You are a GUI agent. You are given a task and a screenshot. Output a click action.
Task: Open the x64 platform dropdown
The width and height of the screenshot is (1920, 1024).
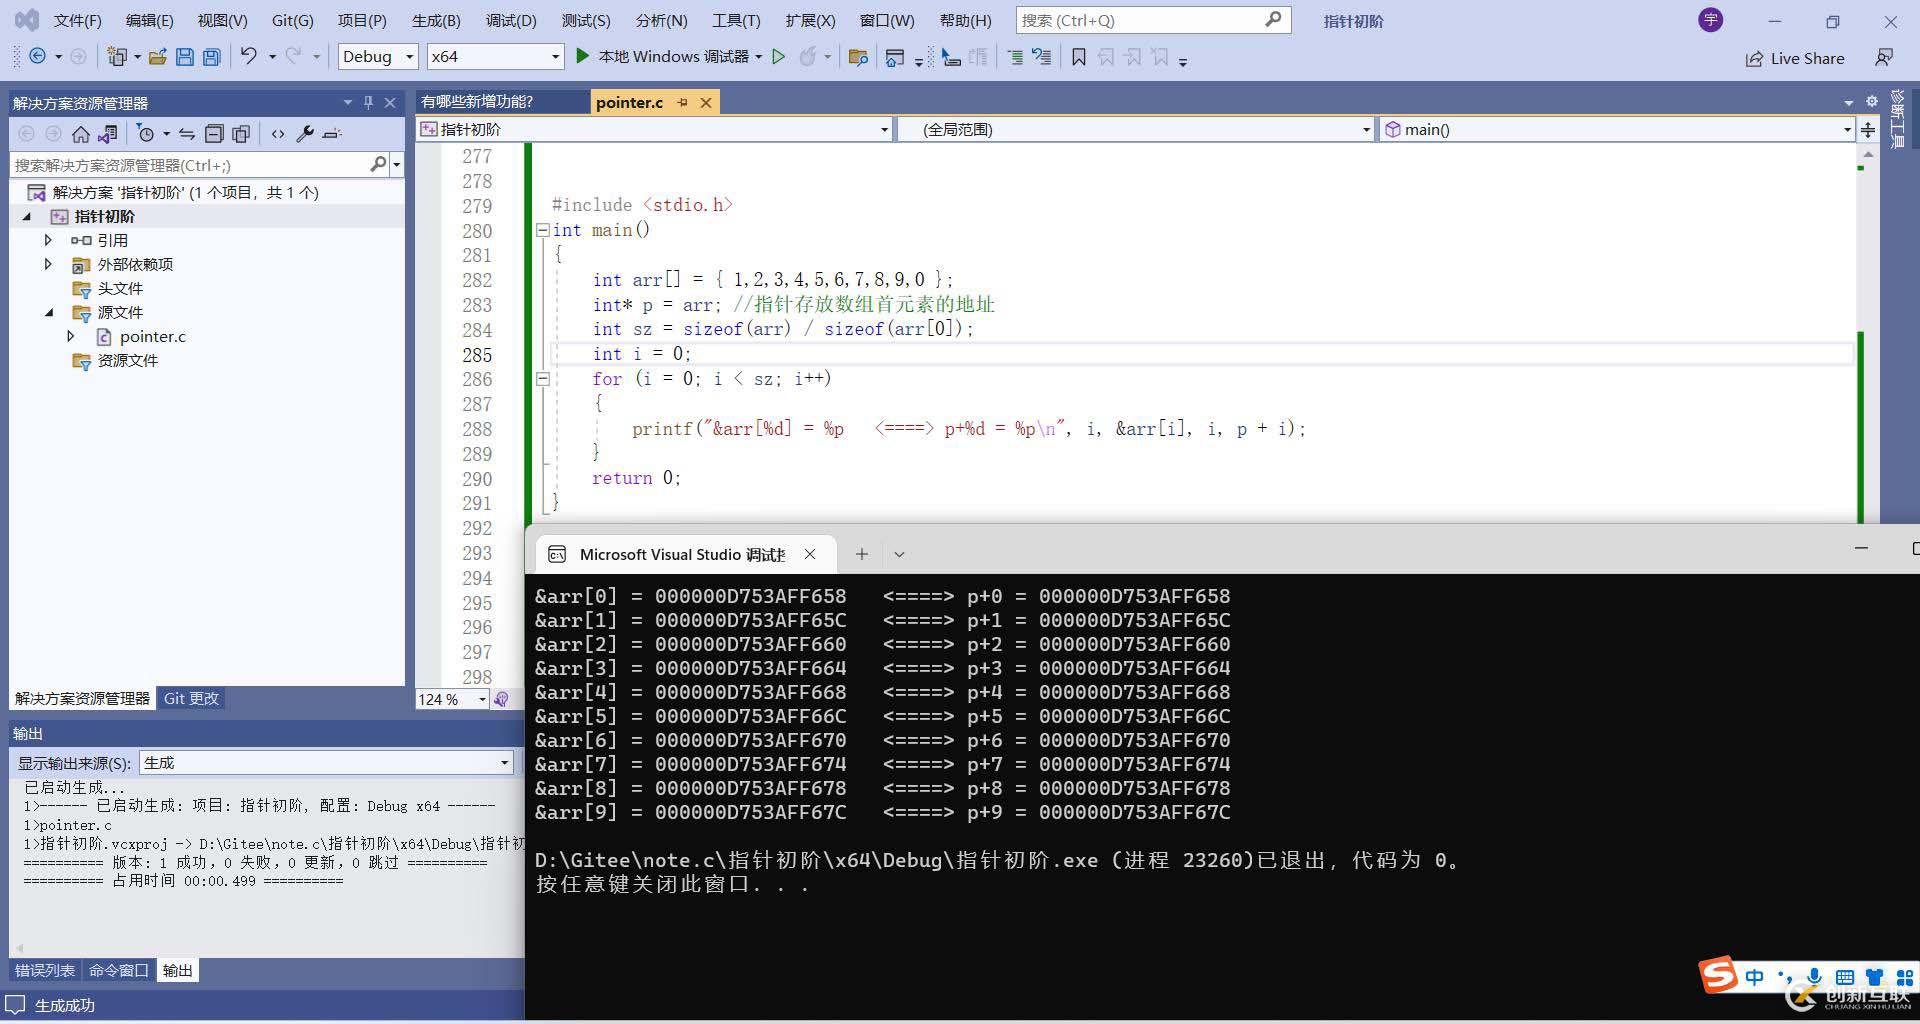pyautogui.click(x=495, y=57)
